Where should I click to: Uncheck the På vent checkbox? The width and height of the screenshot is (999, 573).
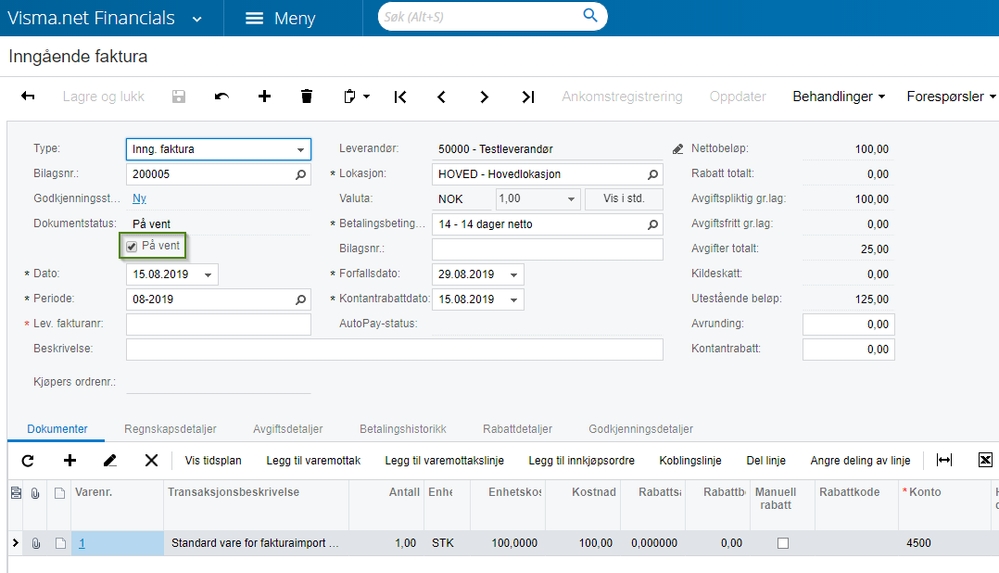click(131, 247)
